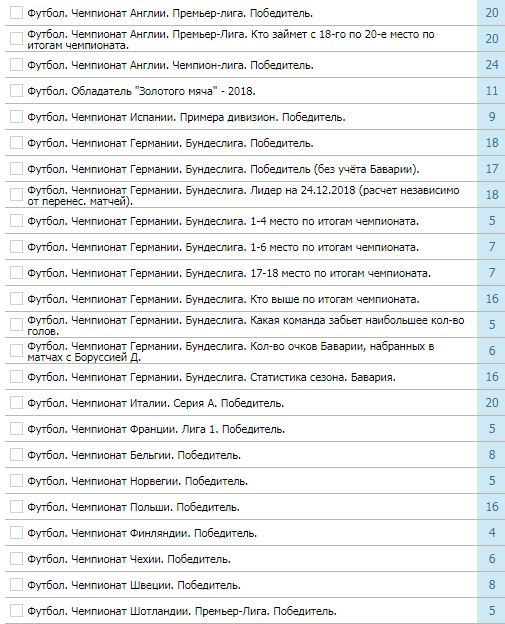Screen dimensions: 505x624
Task: Check the box for Бундеслига. Победитель (без учёта Баварии)
Action: click(16, 169)
